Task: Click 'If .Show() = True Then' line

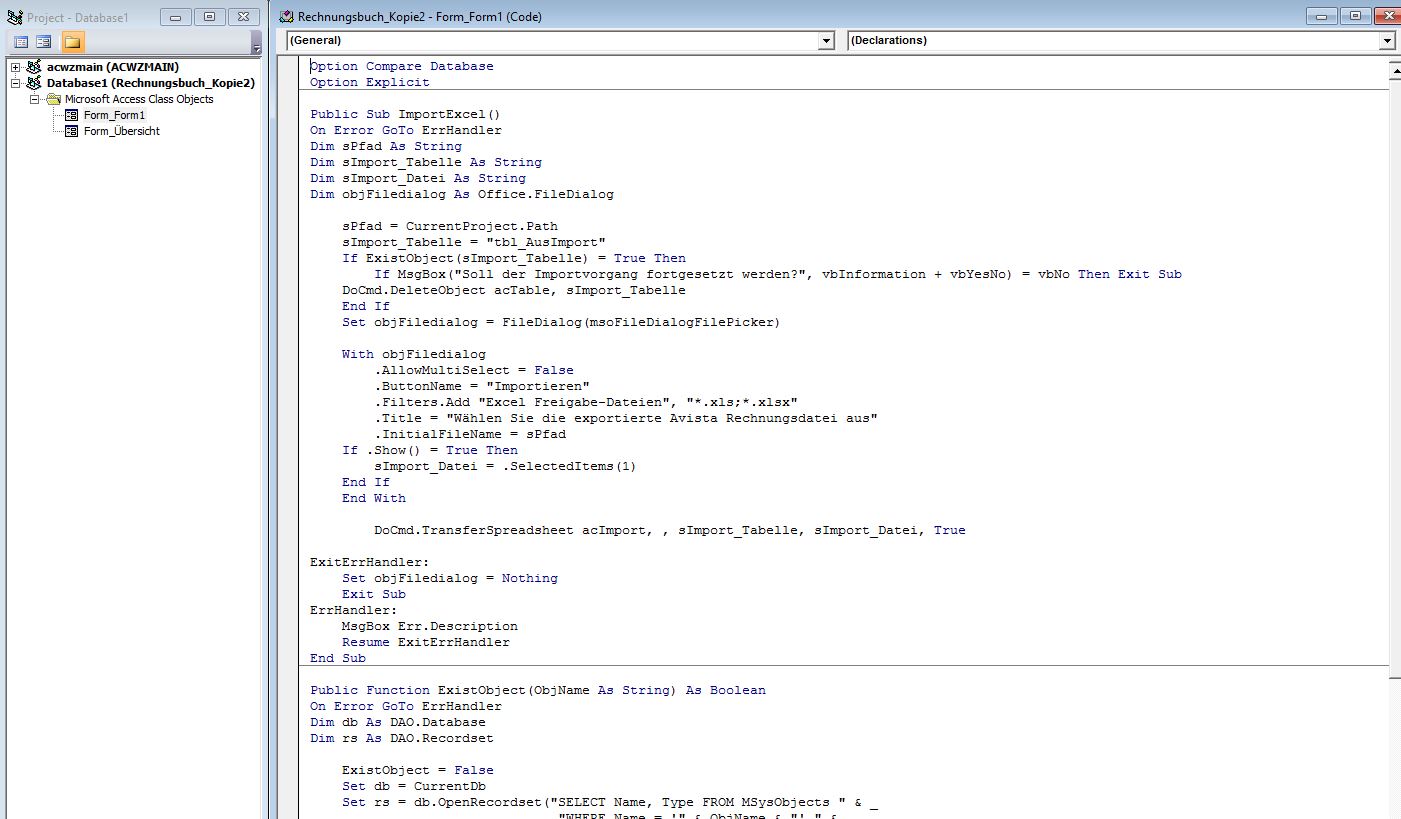Action: [430, 450]
